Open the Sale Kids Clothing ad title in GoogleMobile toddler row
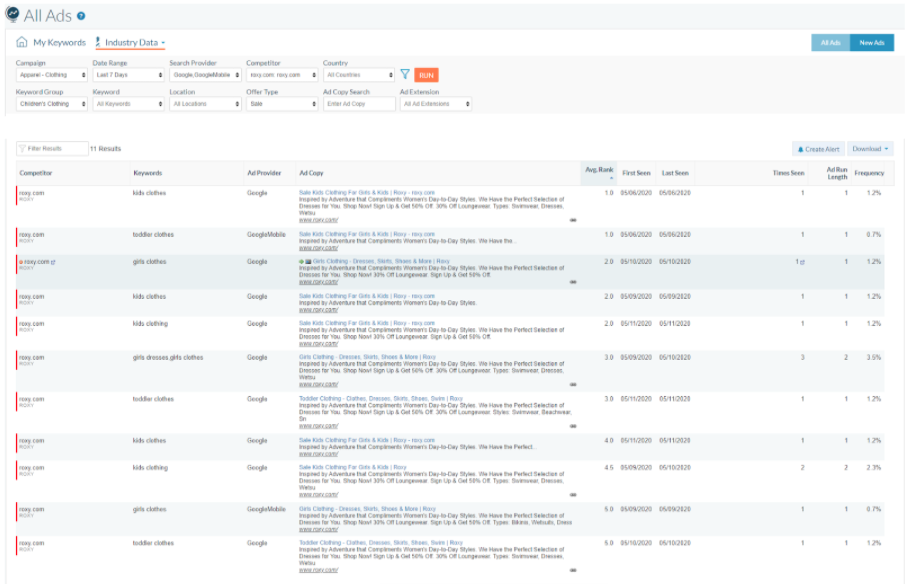This screenshot has width=917, height=584. click(367, 234)
